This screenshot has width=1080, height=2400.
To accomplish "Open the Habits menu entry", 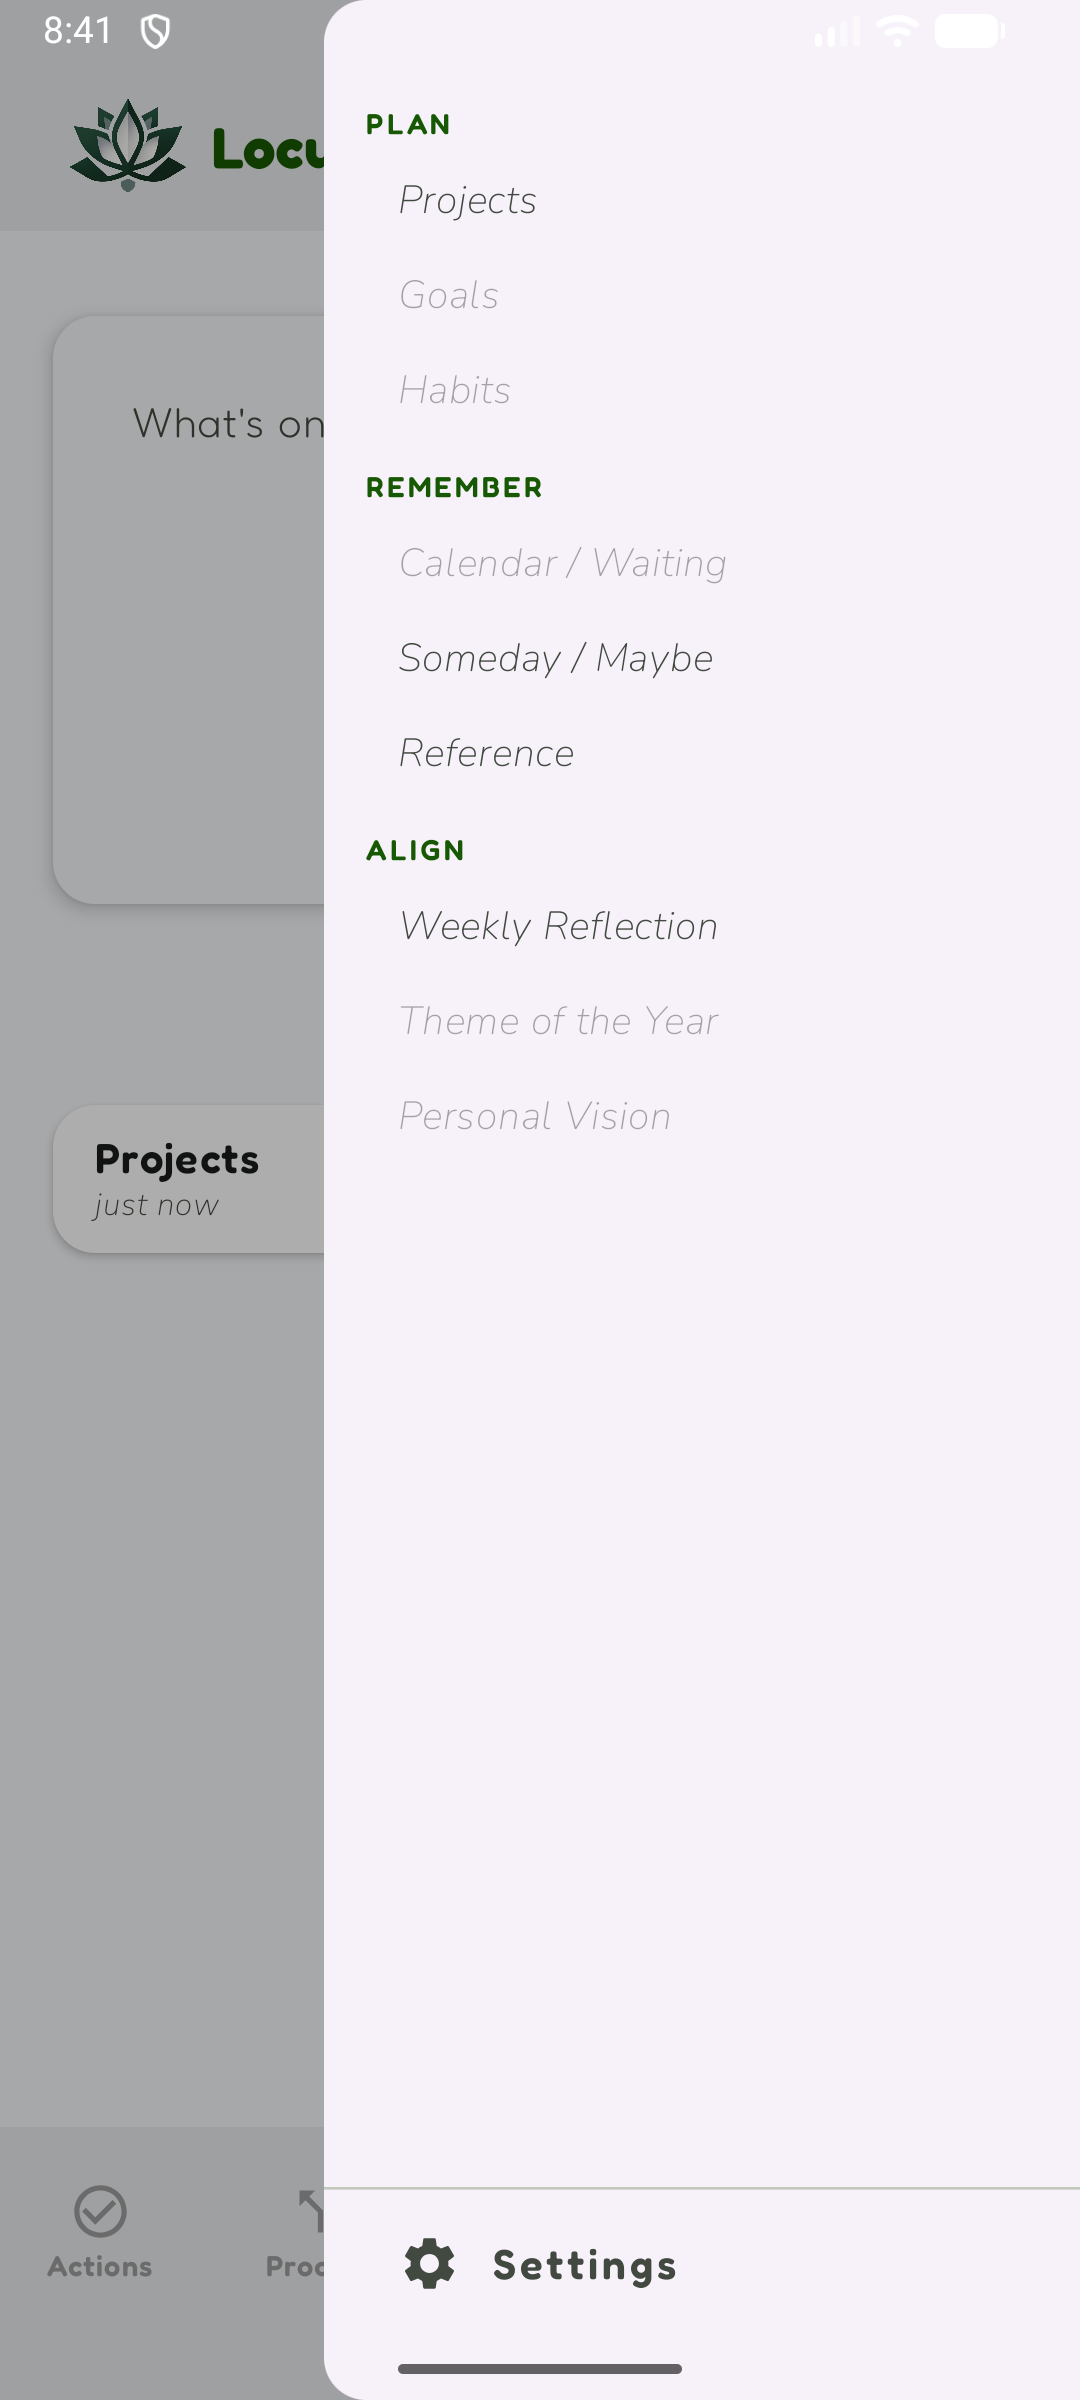I will point(455,391).
